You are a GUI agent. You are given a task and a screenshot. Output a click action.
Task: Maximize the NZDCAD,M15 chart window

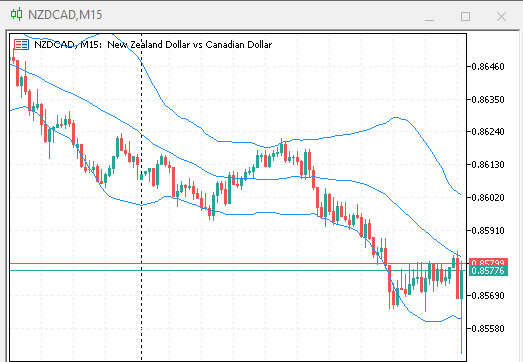point(465,16)
